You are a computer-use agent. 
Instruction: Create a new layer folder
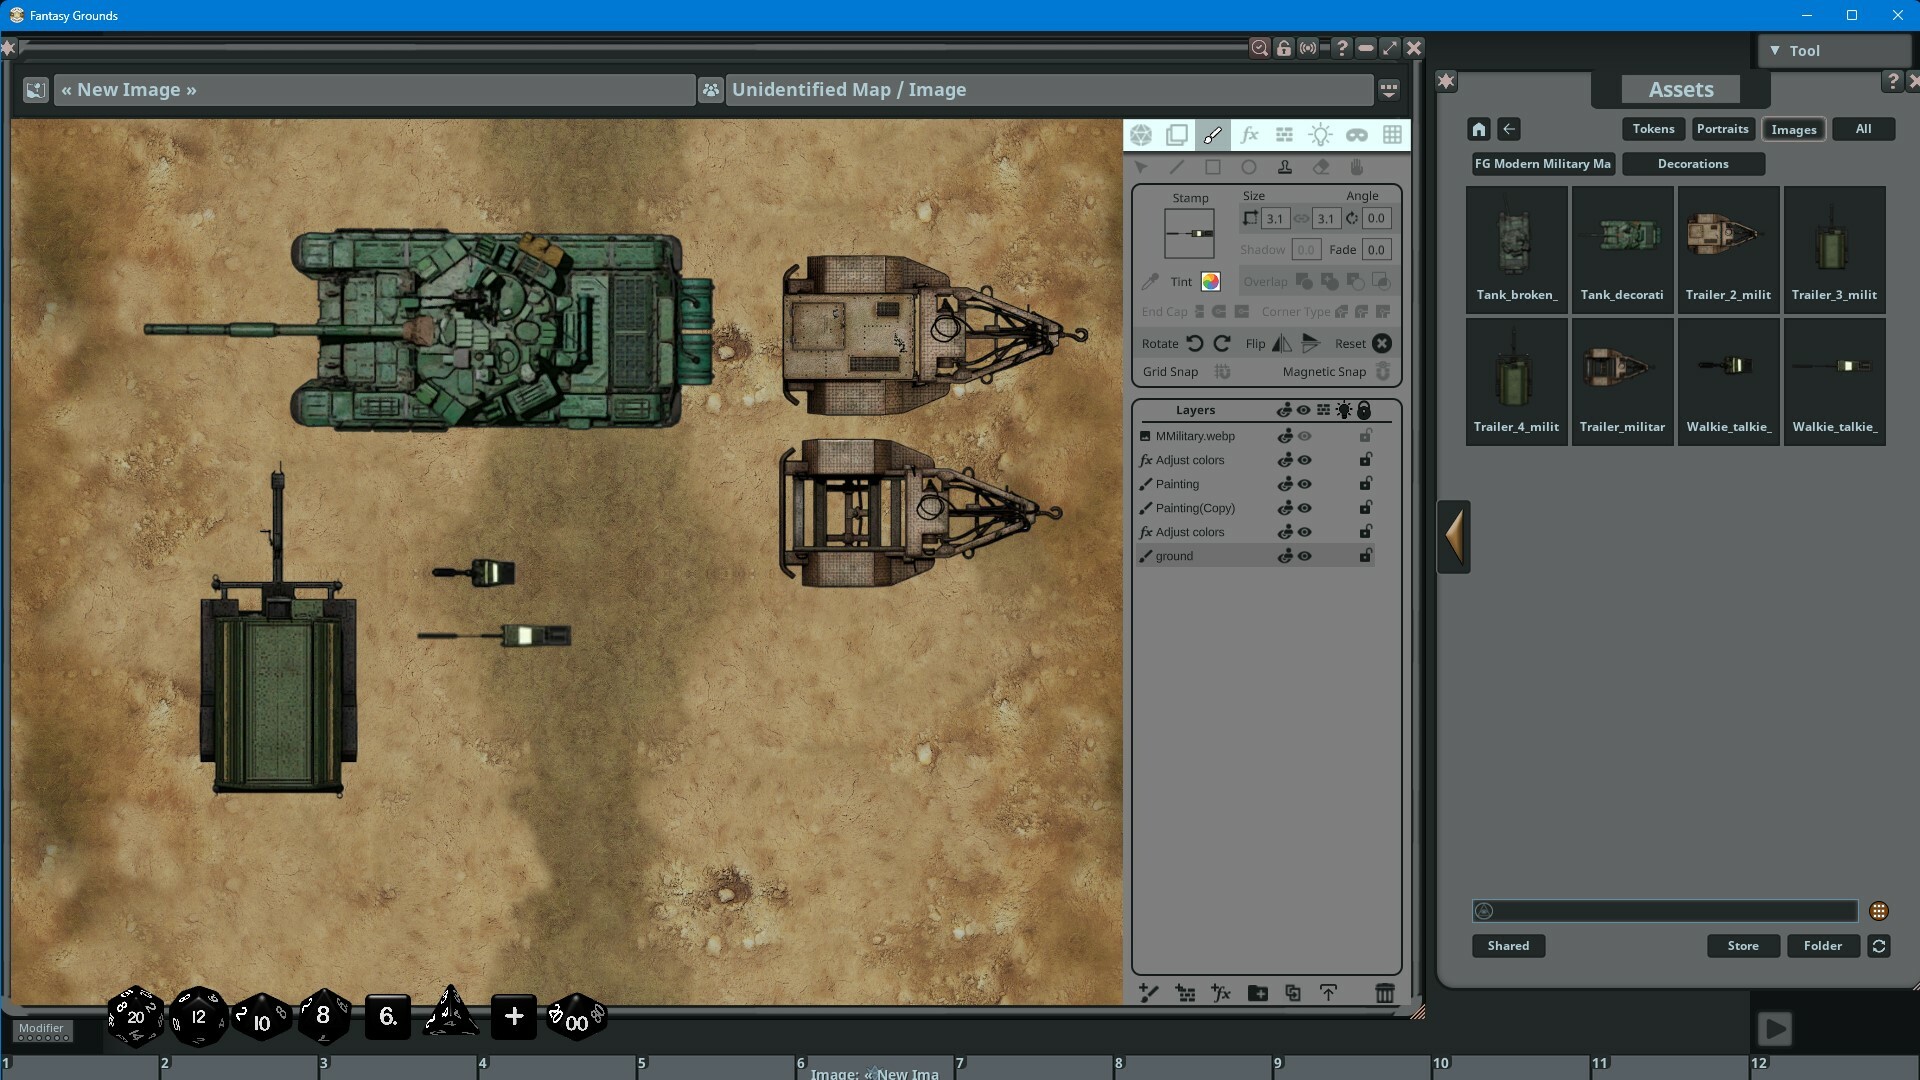[1258, 992]
